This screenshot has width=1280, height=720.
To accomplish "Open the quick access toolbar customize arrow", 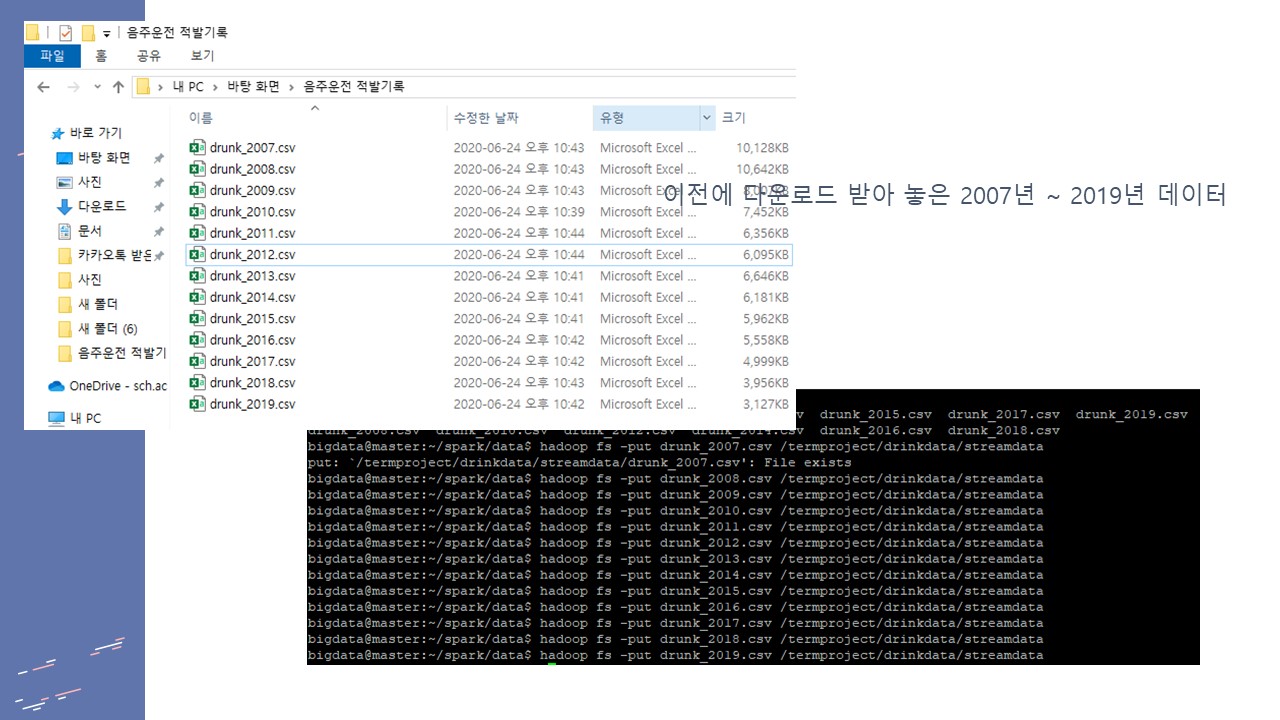I will point(107,34).
